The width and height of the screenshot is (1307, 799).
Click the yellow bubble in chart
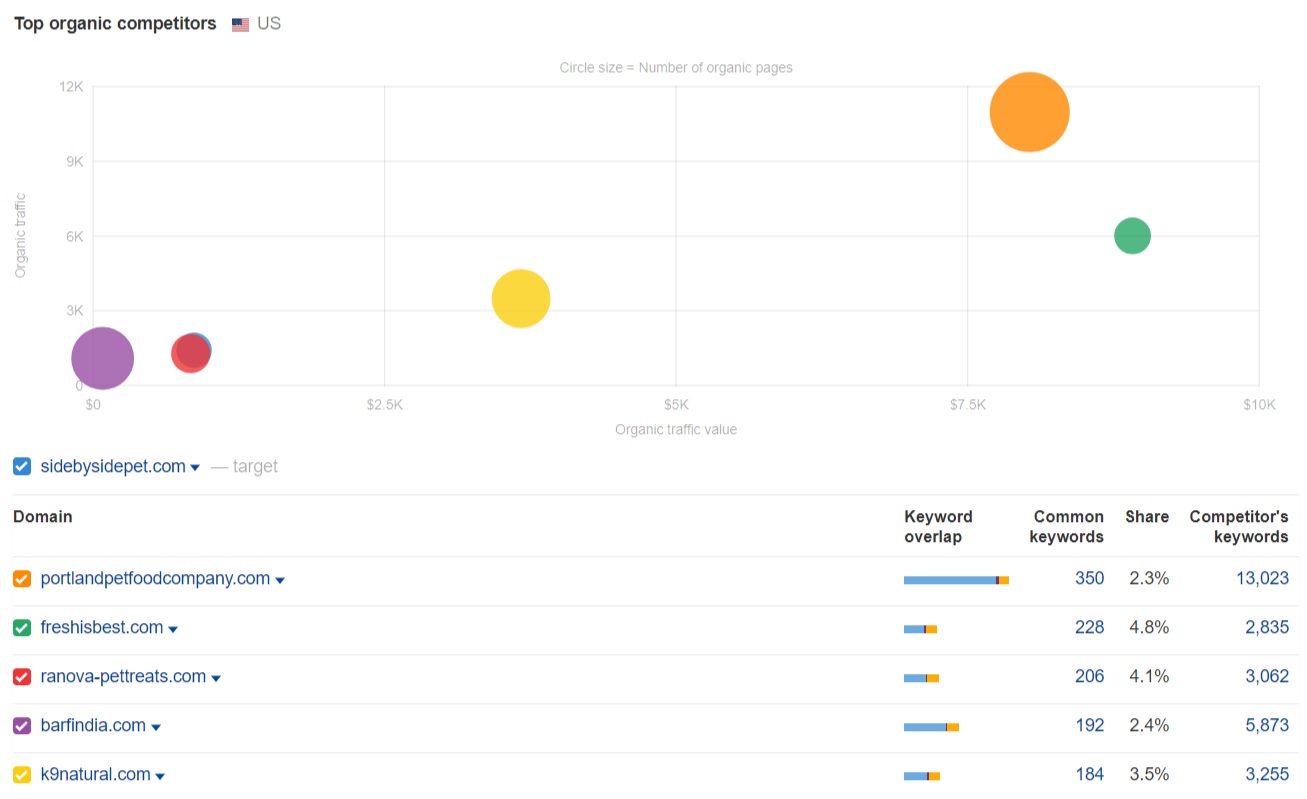click(520, 298)
